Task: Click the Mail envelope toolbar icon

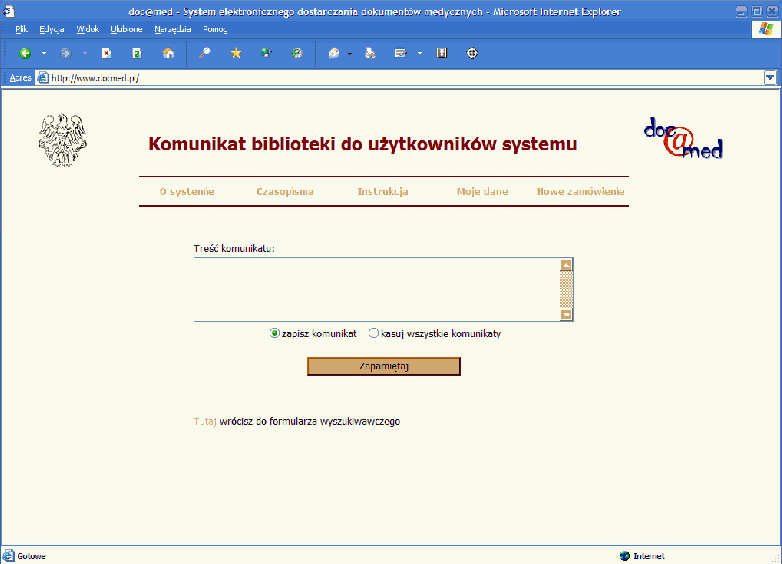Action: 334,53
